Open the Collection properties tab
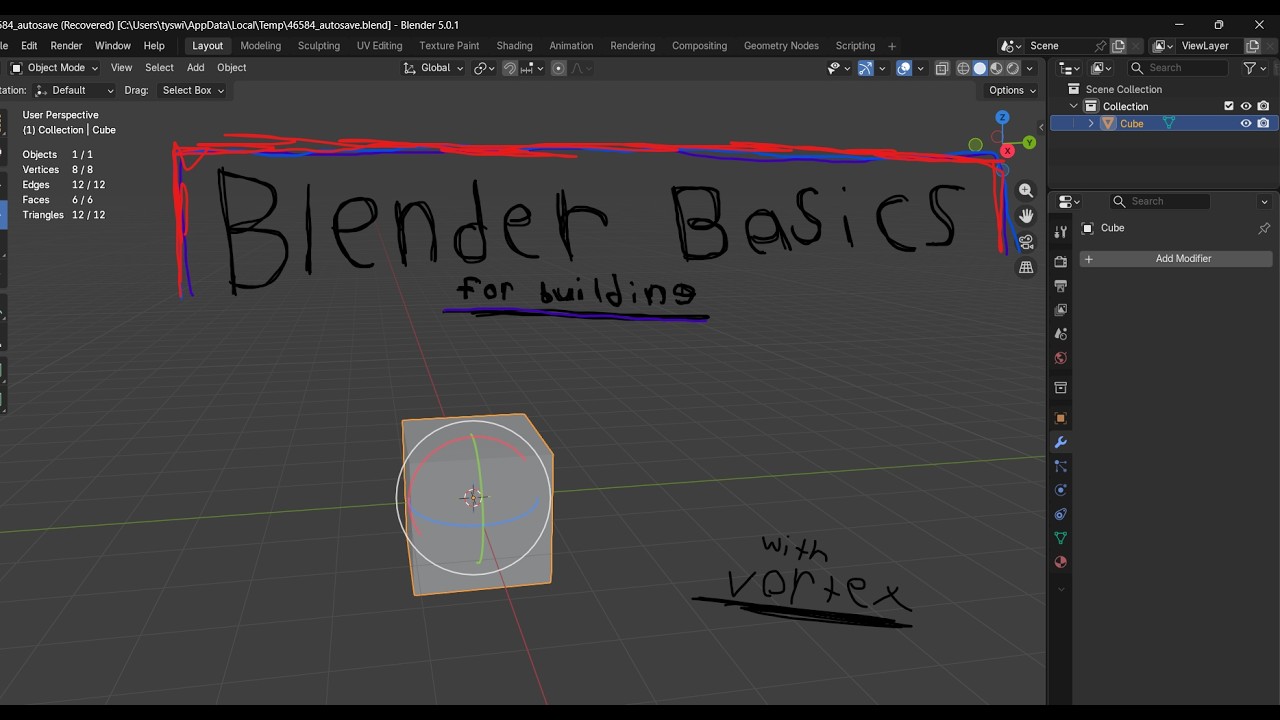 pos(1061,388)
